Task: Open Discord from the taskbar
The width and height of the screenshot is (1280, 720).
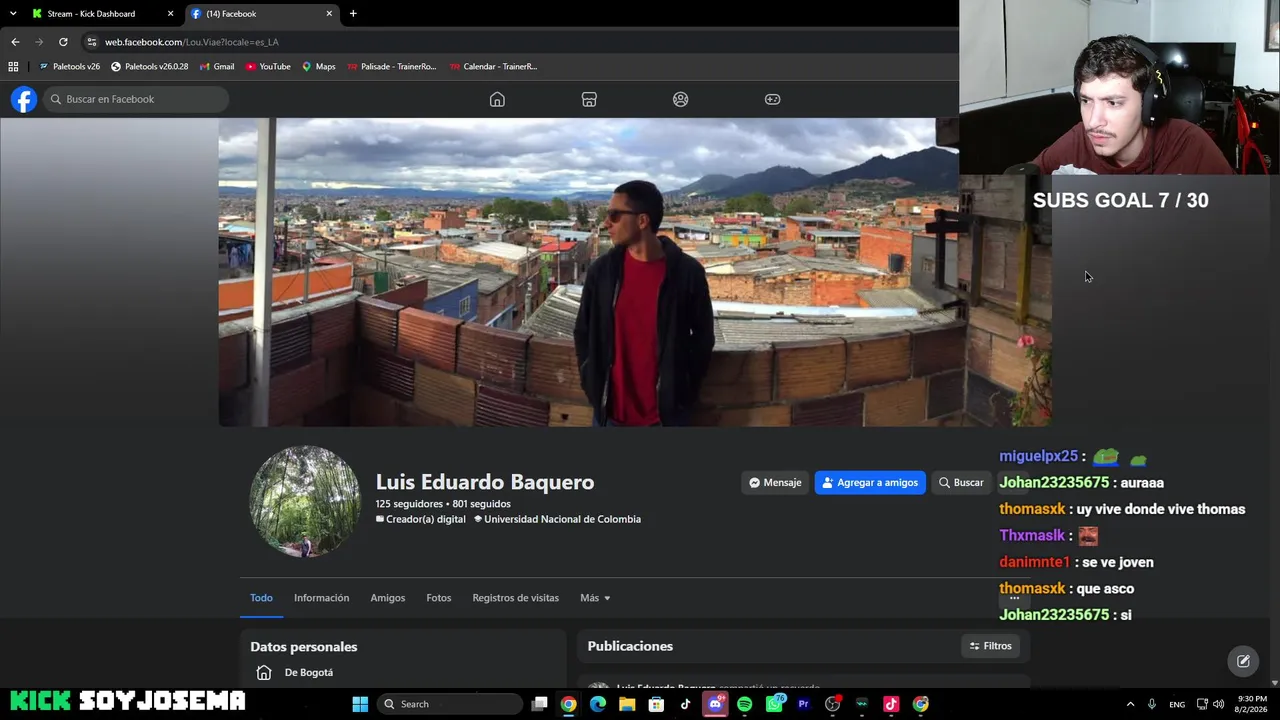Action: (x=715, y=704)
